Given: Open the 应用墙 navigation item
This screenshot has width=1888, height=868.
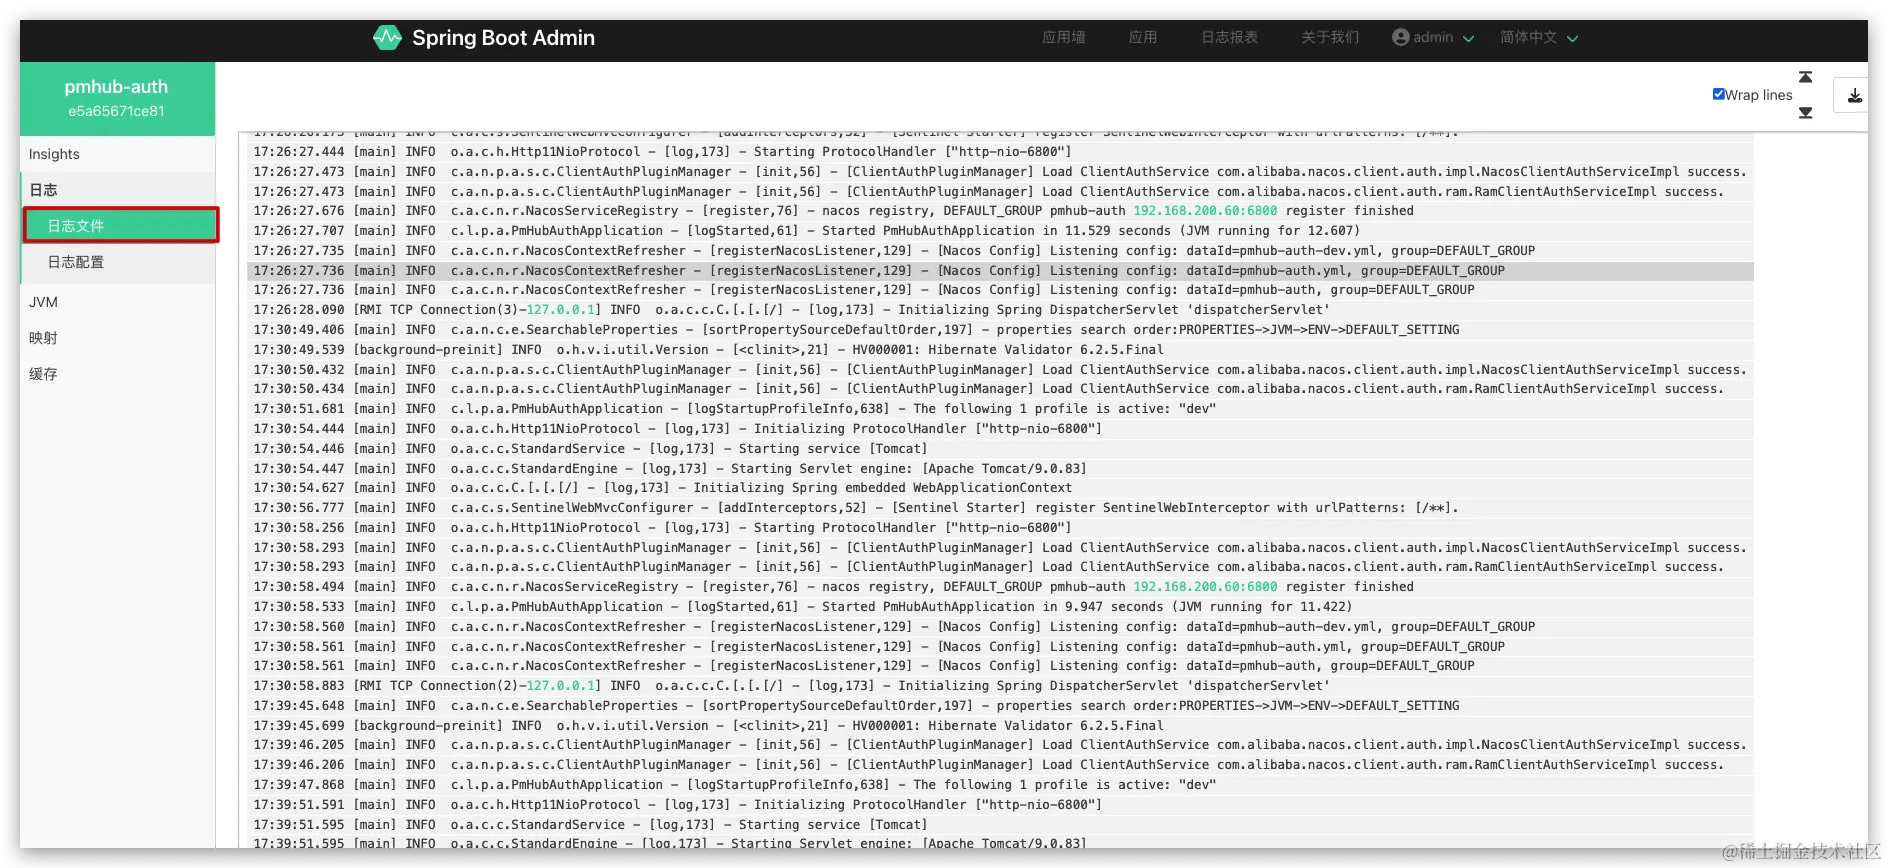Looking at the screenshot, I should (1063, 37).
